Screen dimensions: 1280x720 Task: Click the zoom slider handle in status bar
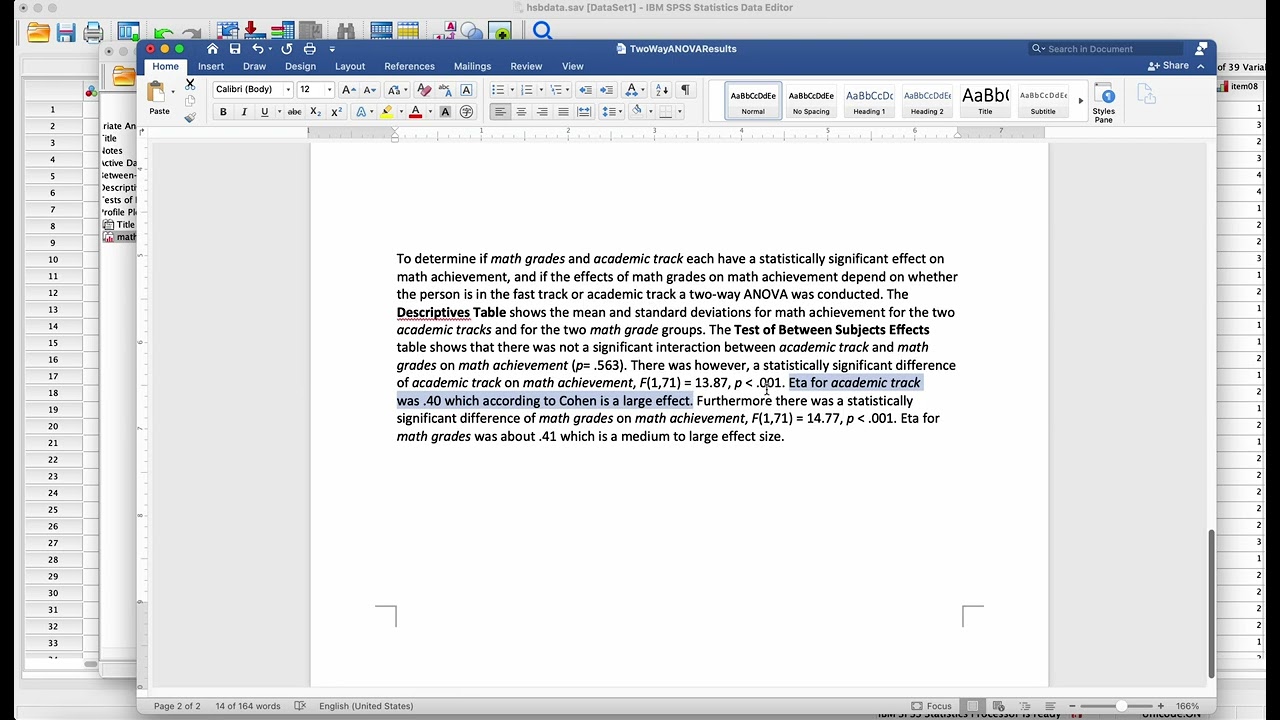coord(1121,706)
